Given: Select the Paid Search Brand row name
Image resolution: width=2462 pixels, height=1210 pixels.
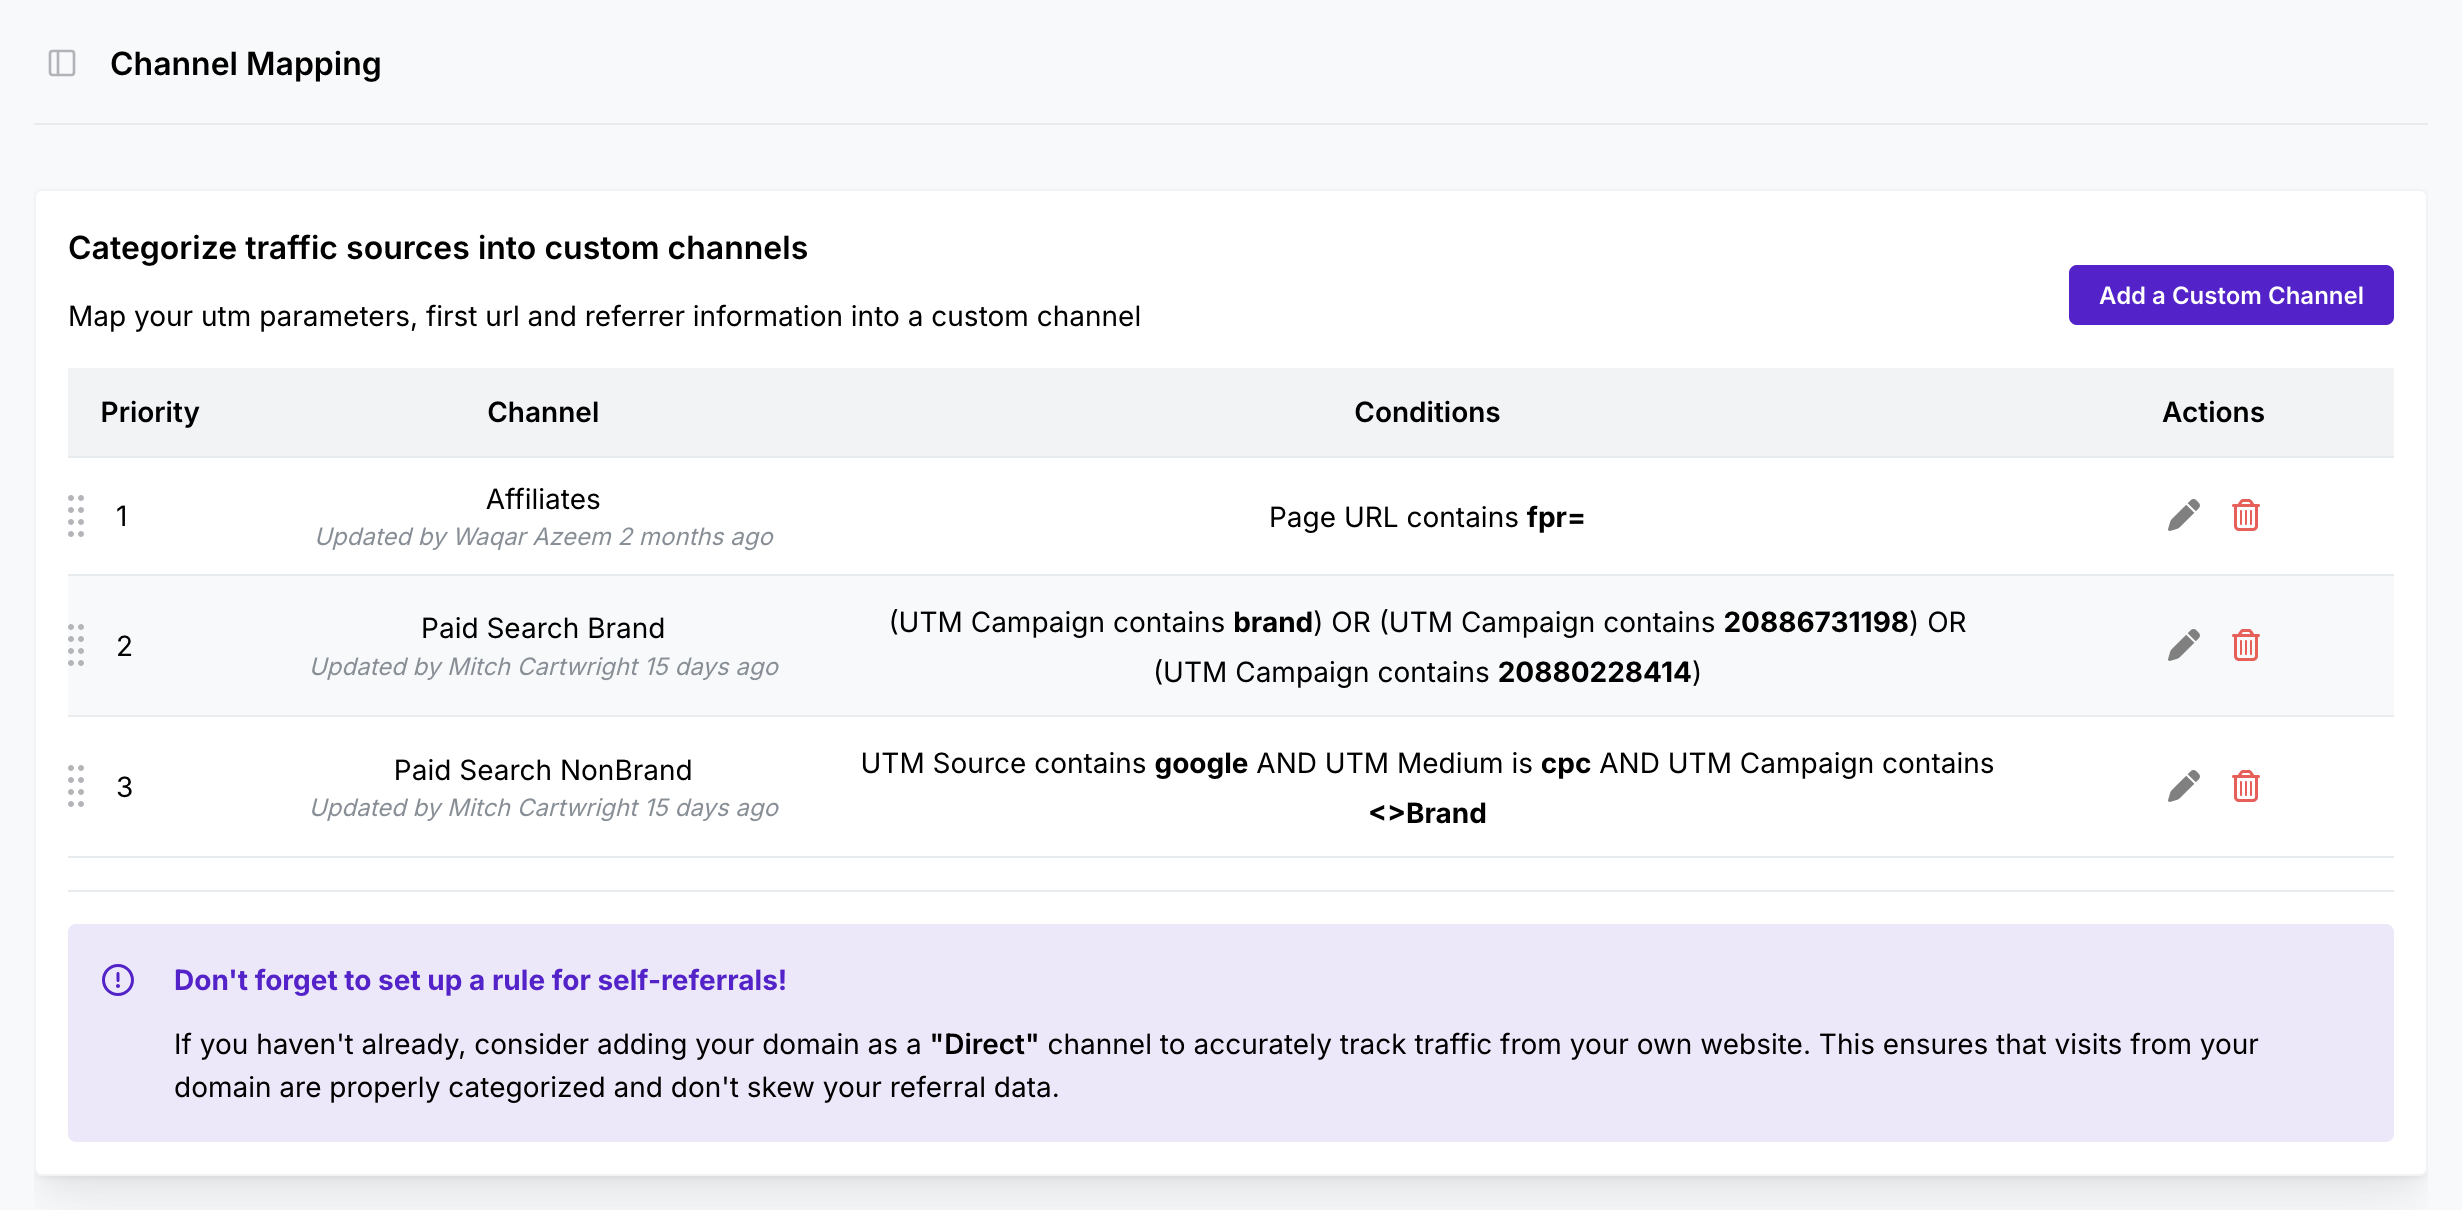Looking at the screenshot, I should [543, 628].
